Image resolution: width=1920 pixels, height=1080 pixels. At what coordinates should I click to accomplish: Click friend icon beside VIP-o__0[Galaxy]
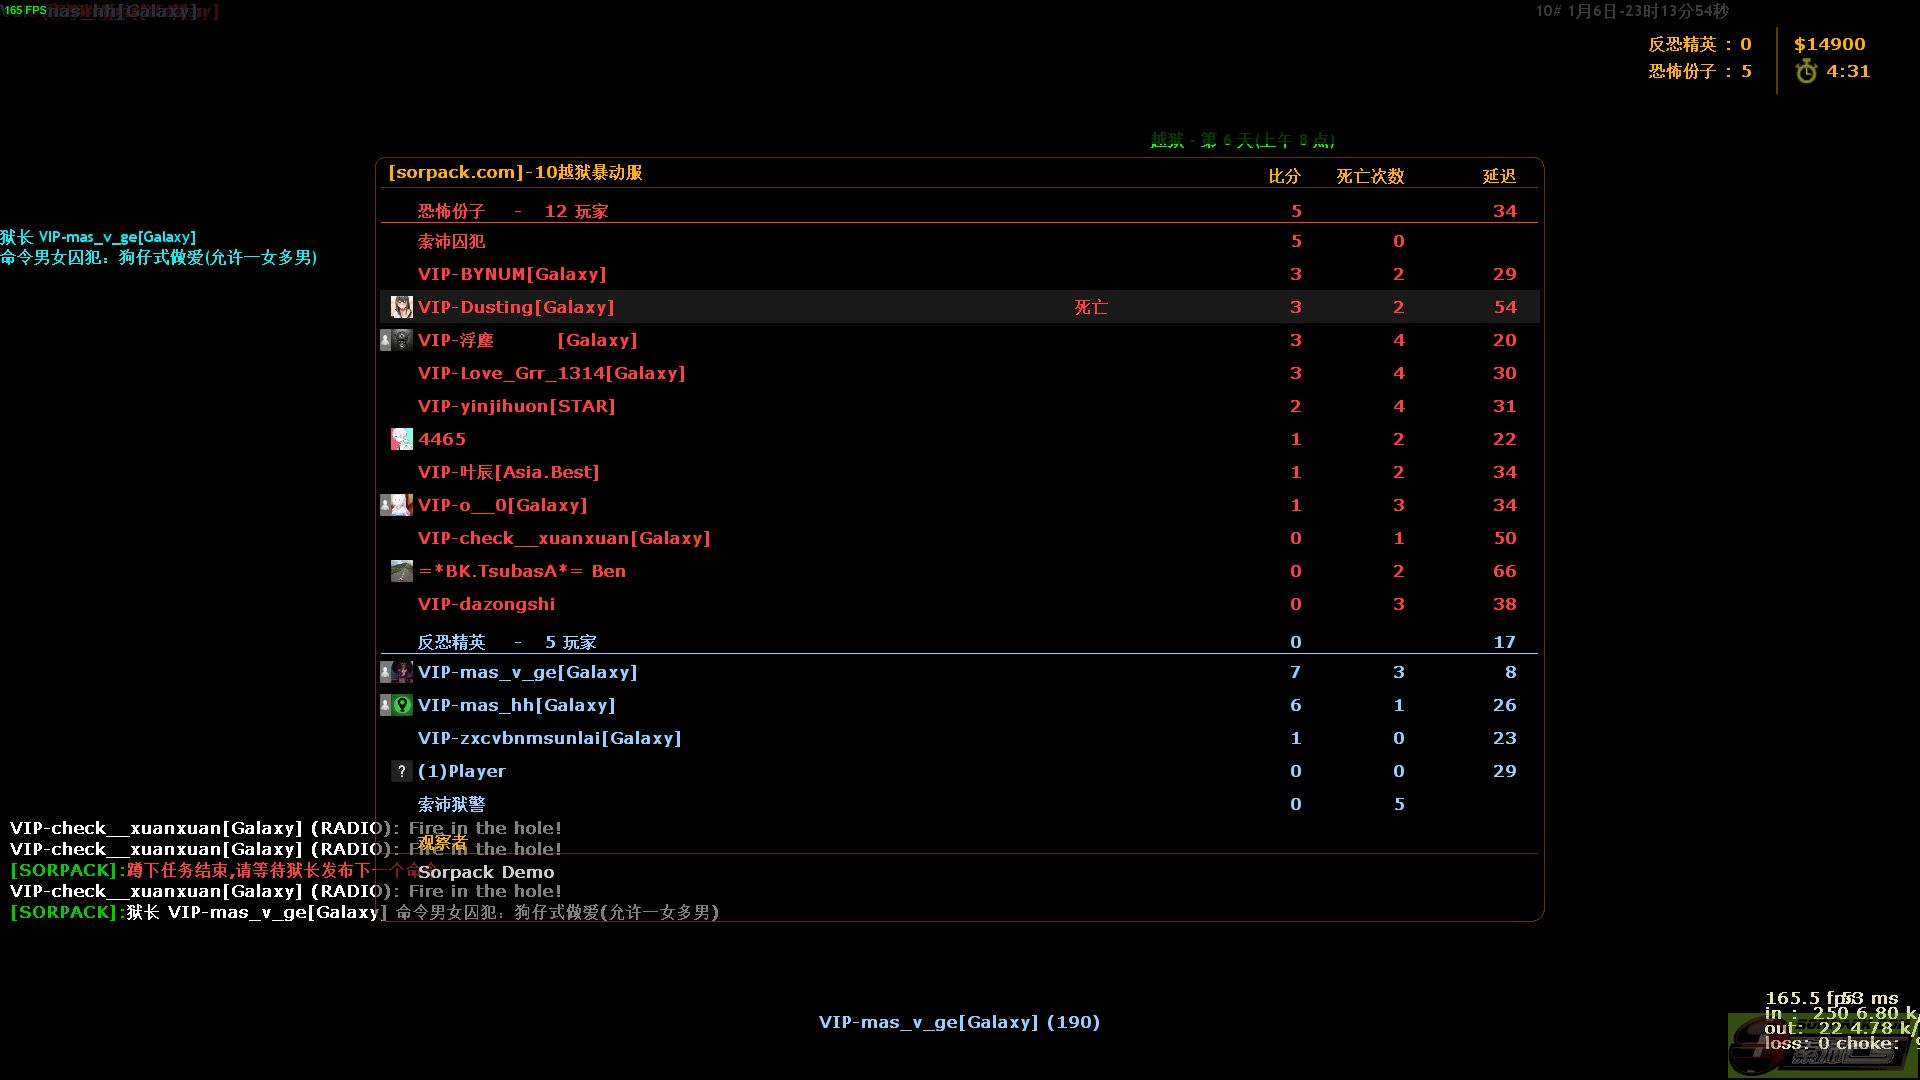pos(386,505)
